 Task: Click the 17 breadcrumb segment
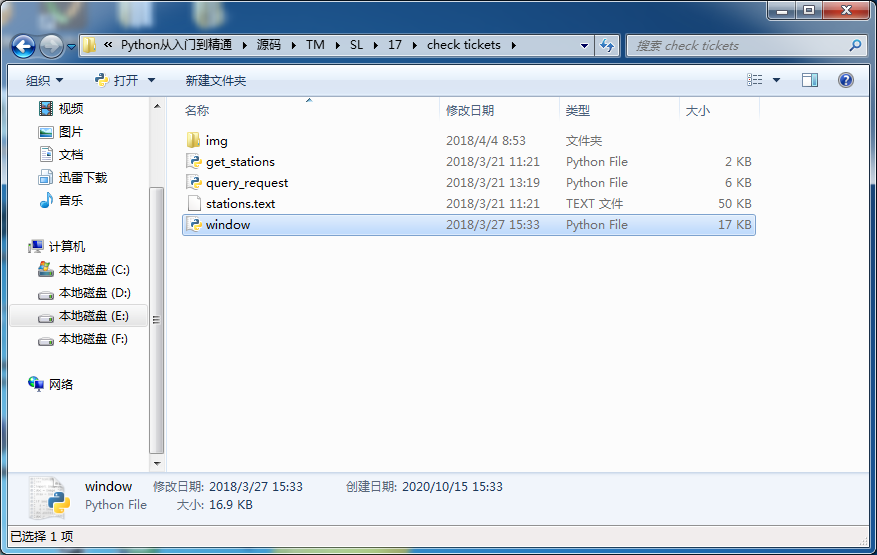pos(395,45)
